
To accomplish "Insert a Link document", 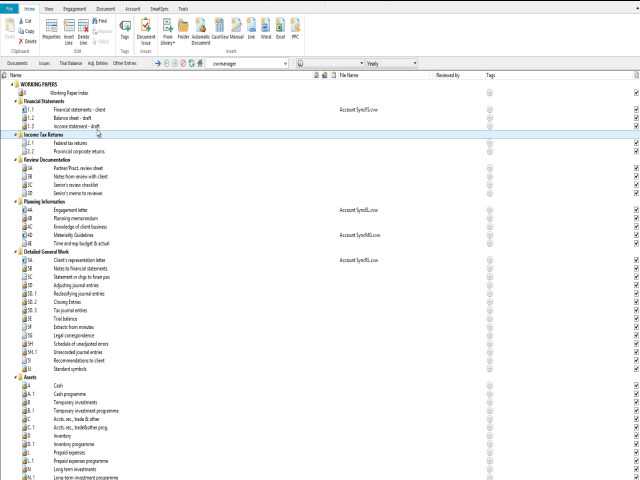I will pos(251,29).
